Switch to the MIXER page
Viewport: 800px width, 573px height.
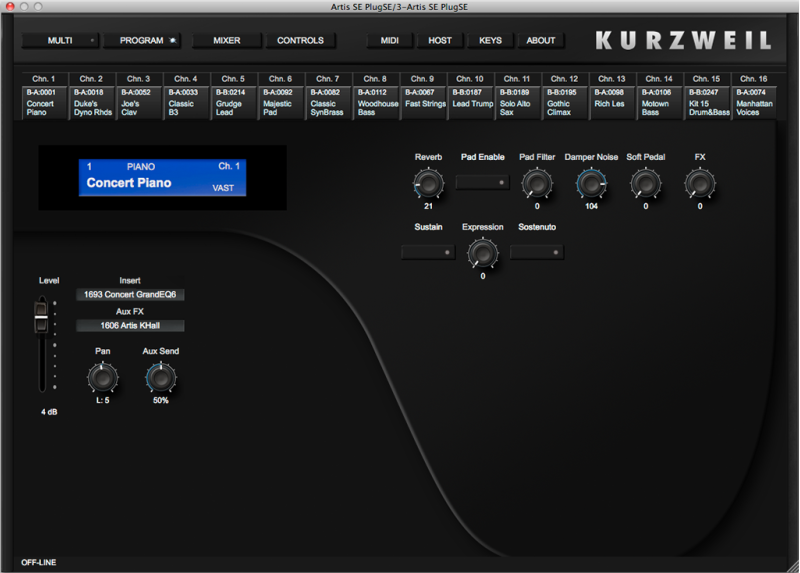tap(227, 41)
